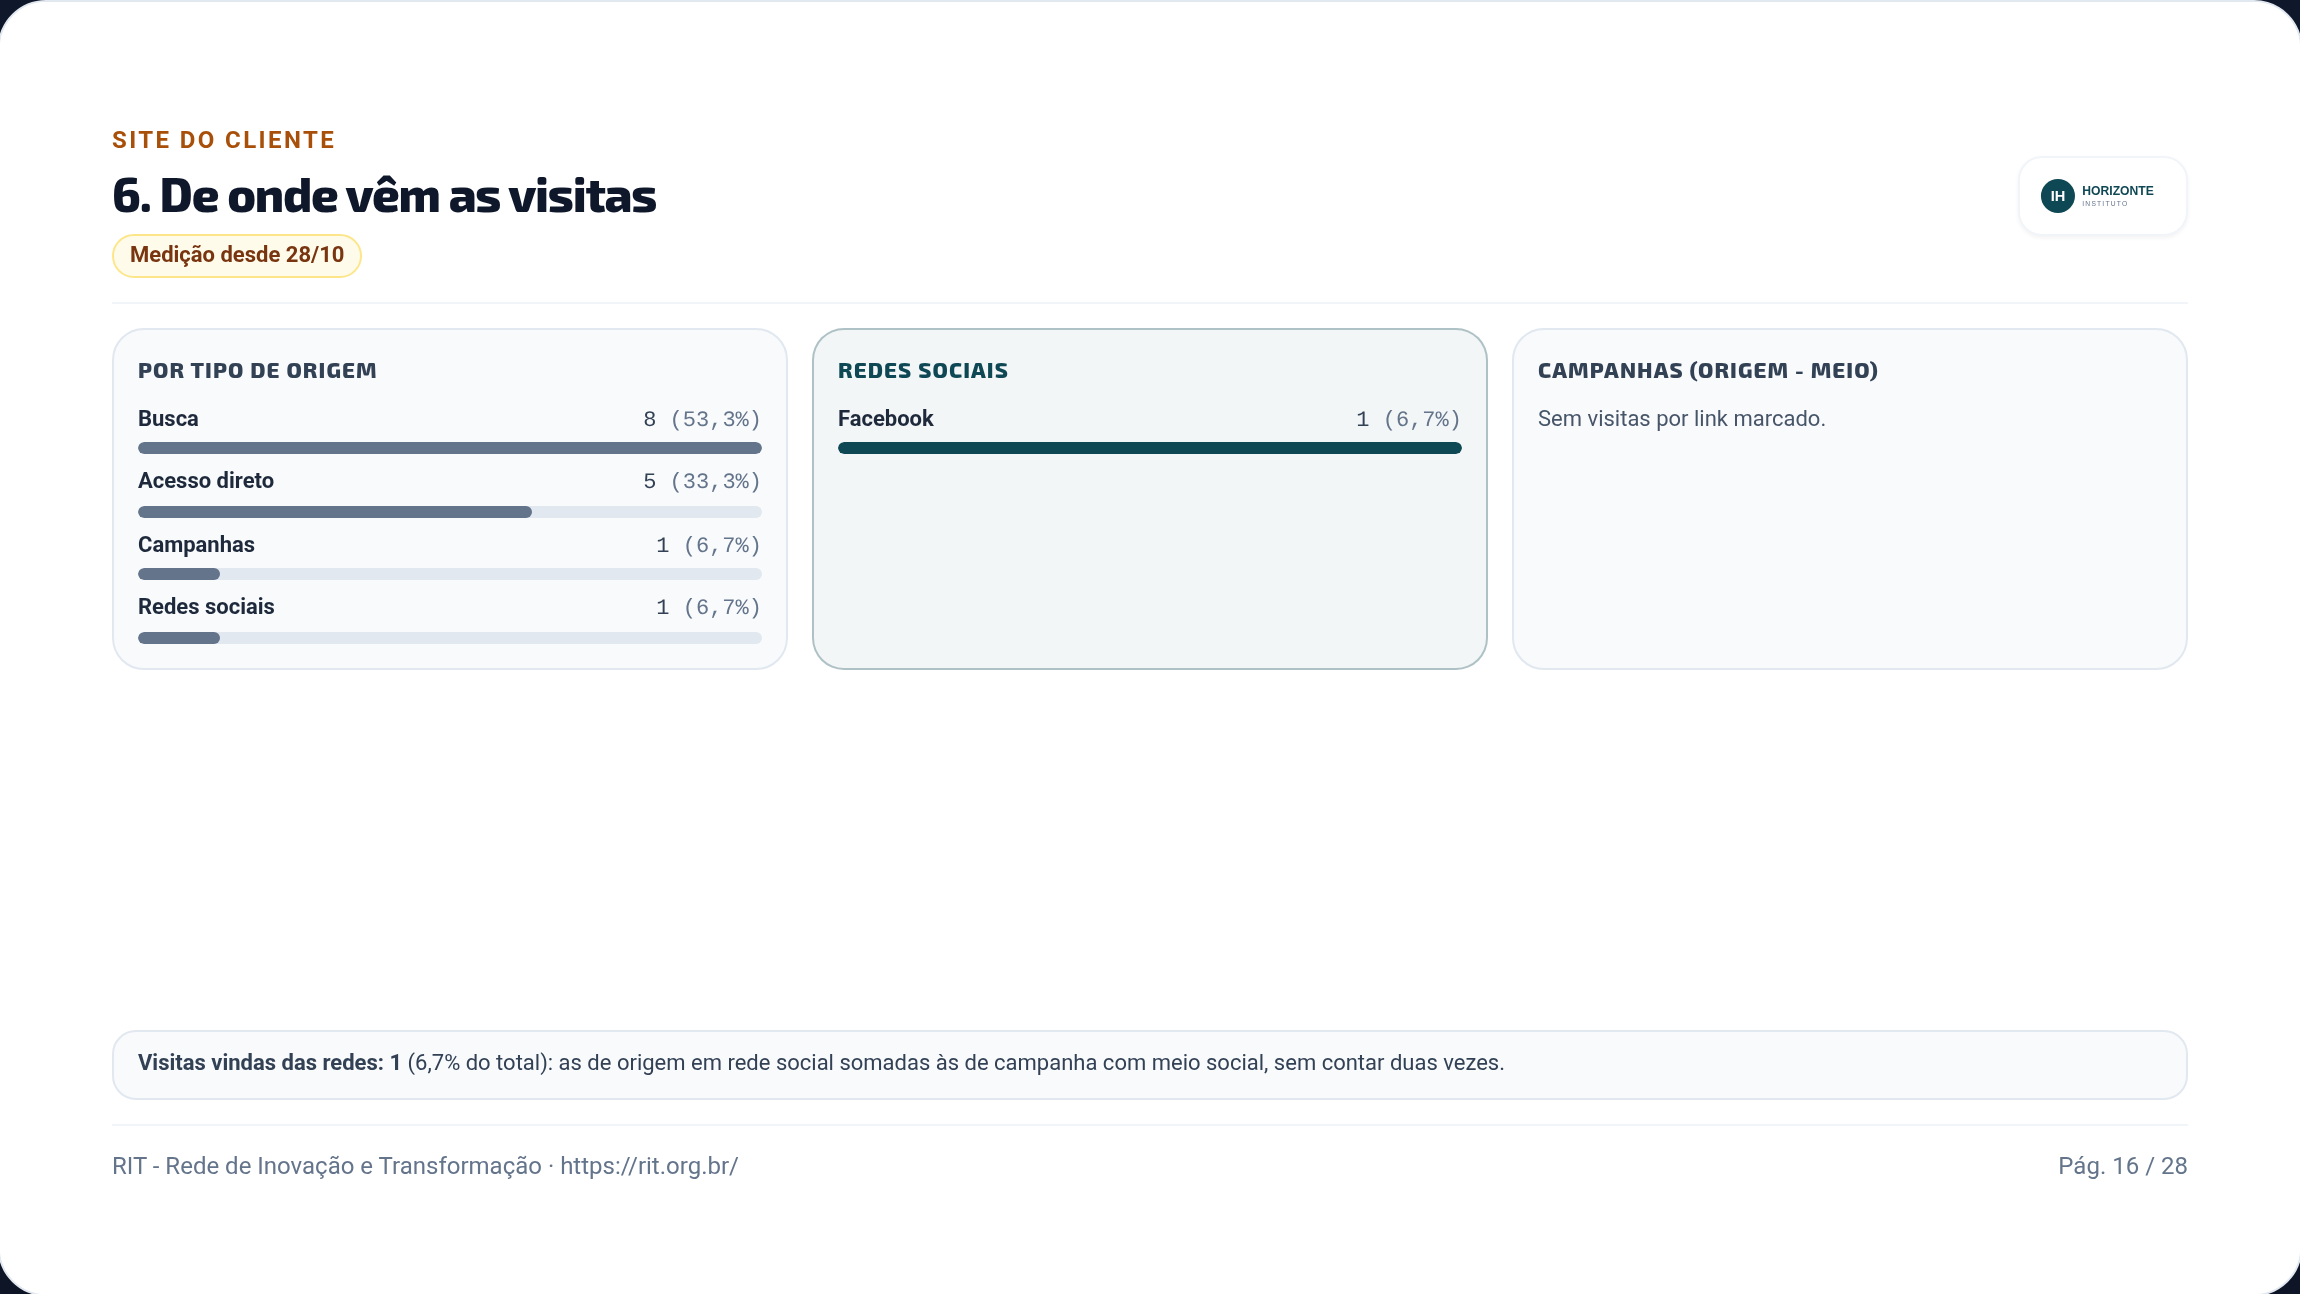
Task: Click 'CAMPANHAS (ORIGEM - MEIO)' heading
Action: 1708,371
